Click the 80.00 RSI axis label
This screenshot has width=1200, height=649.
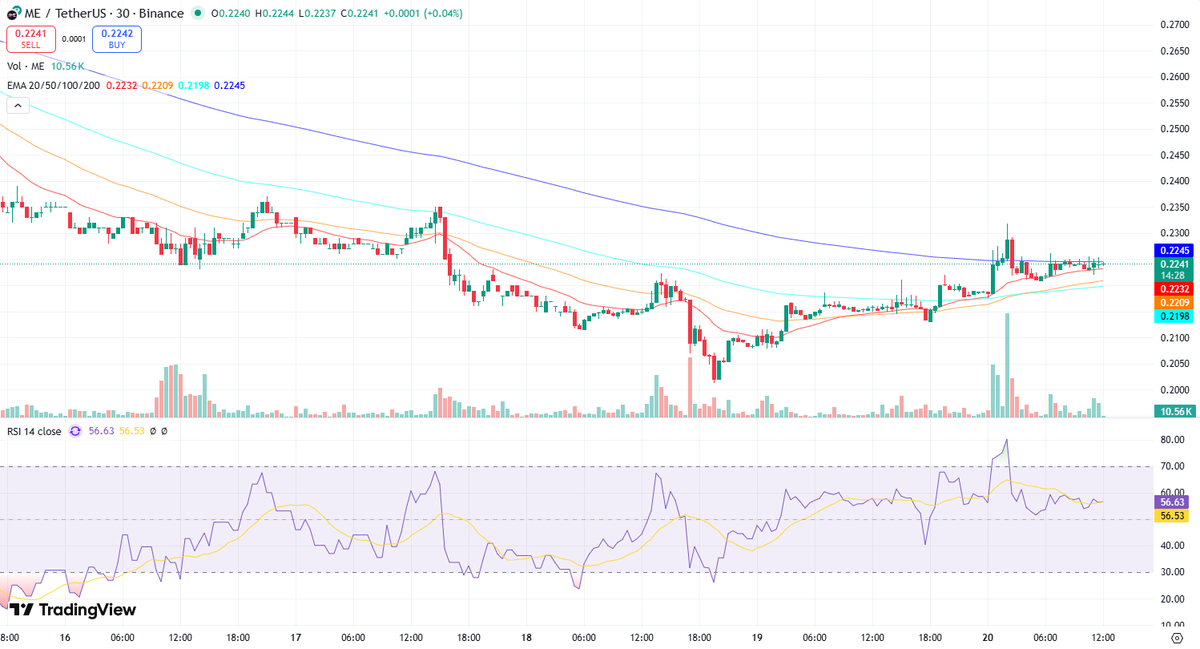point(1173,440)
